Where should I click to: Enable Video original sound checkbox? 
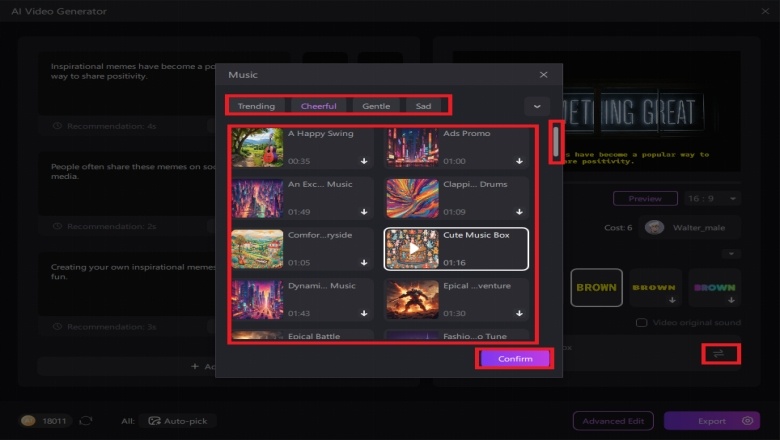(x=641, y=323)
